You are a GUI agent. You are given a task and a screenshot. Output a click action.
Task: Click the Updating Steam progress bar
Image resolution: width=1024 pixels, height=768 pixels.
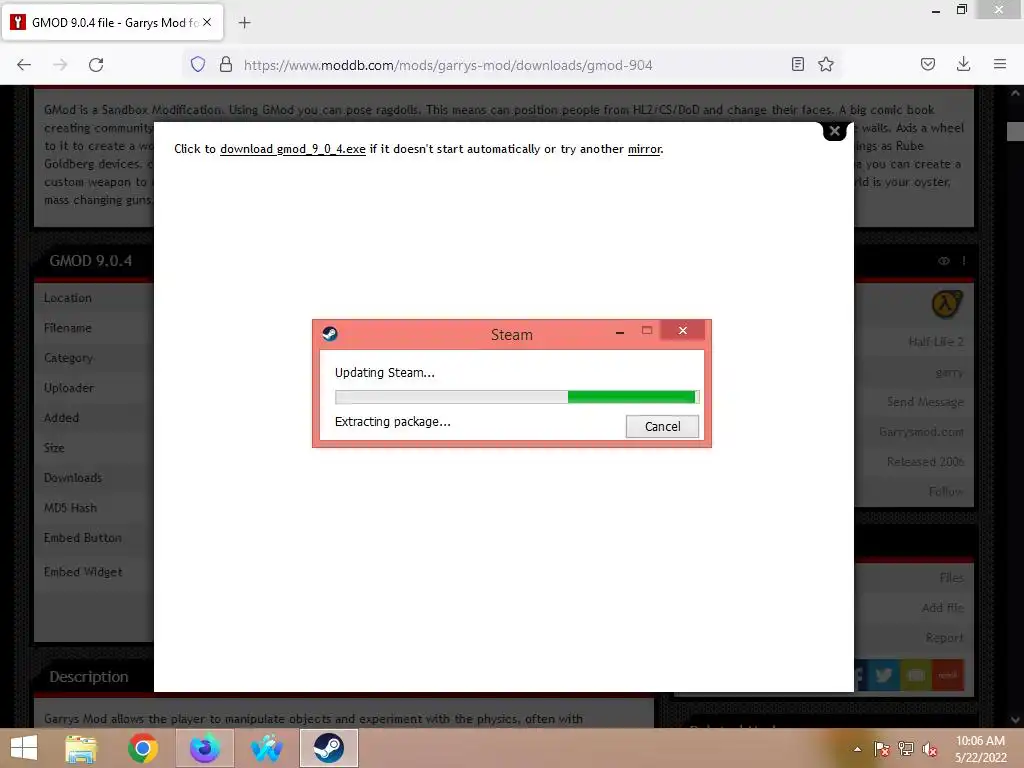pyautogui.click(x=517, y=396)
